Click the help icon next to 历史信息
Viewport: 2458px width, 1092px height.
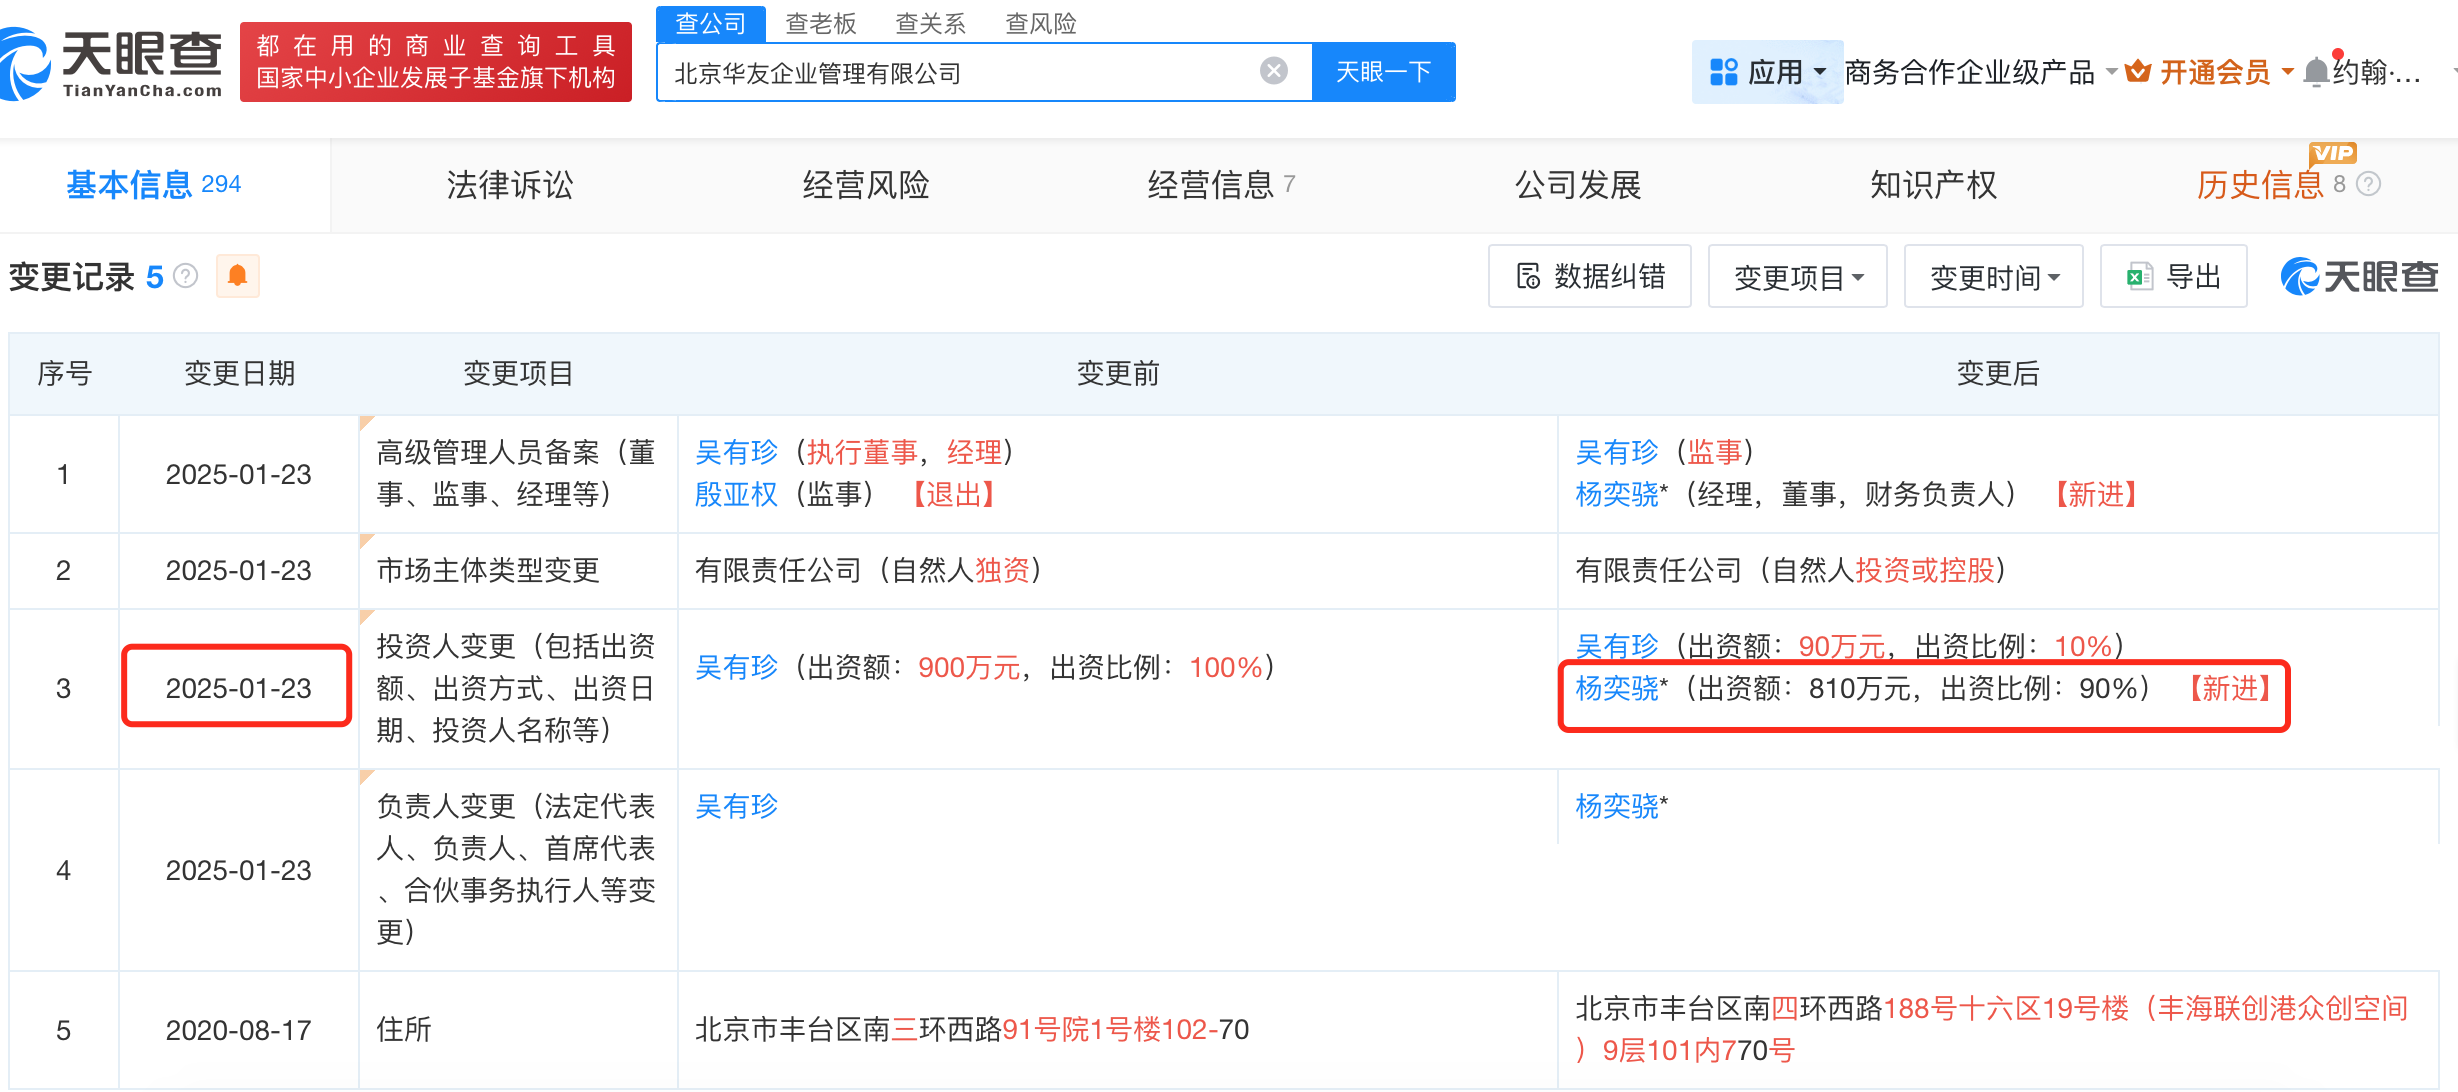[2369, 184]
